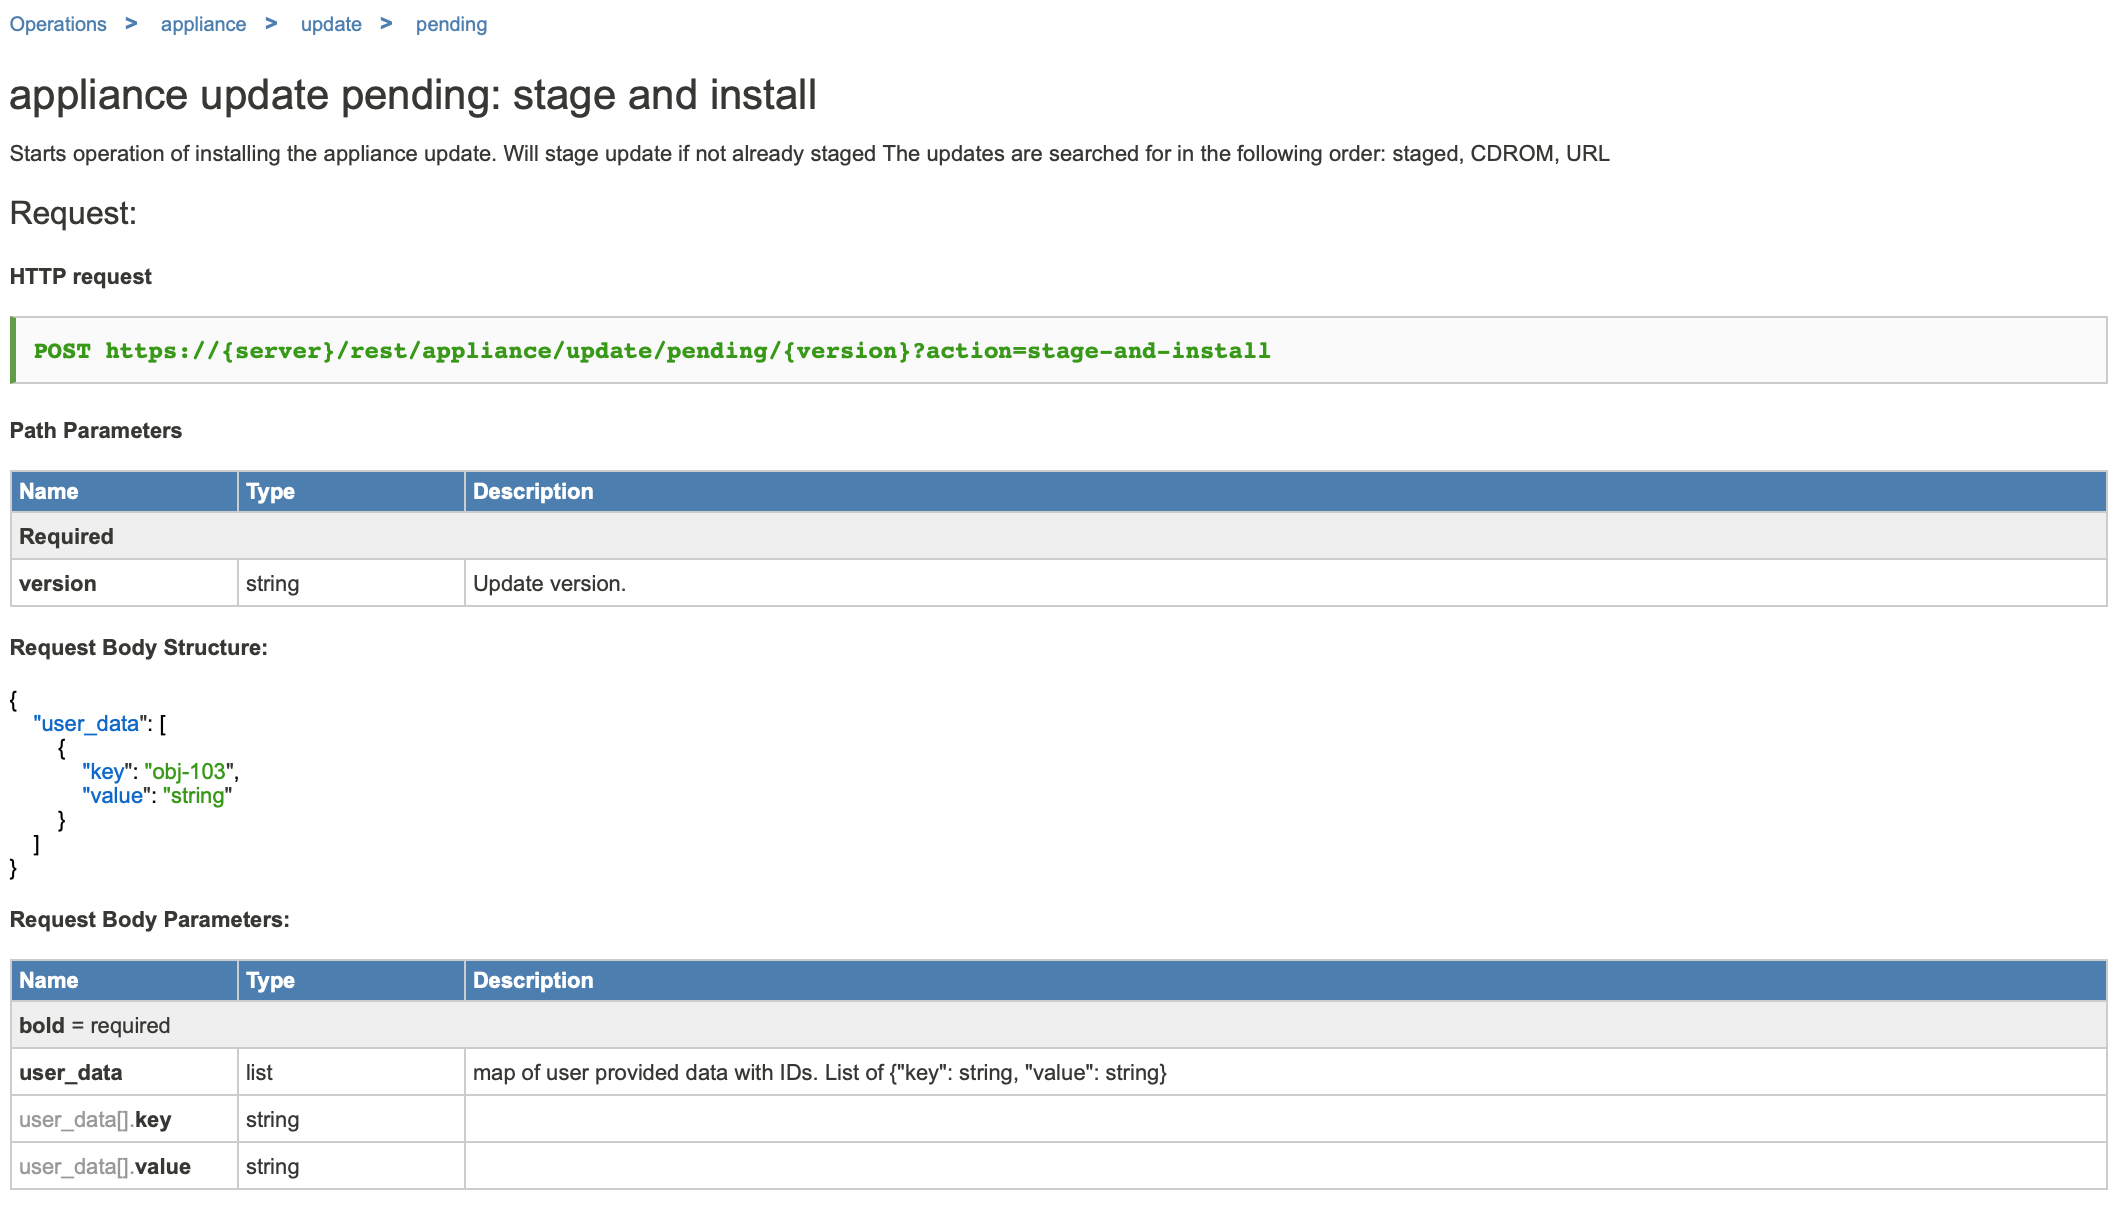Go to the update breadcrumb link

coord(331,24)
